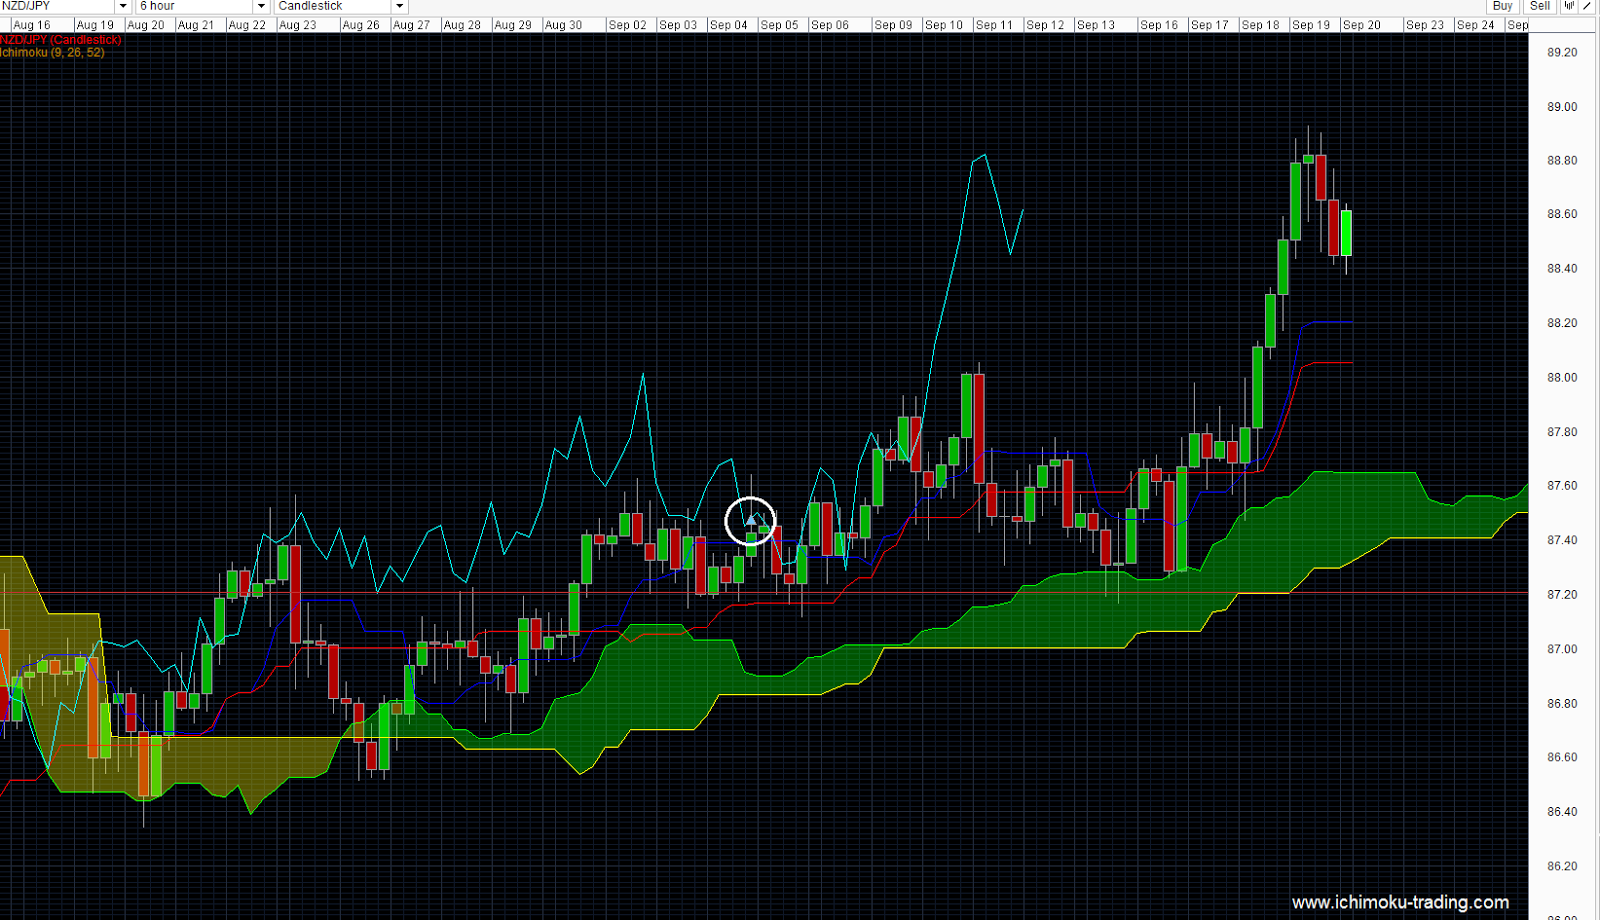Screen dimensions: 1600x920
Task: Click the Sep 18 date label
Action: click(1260, 25)
